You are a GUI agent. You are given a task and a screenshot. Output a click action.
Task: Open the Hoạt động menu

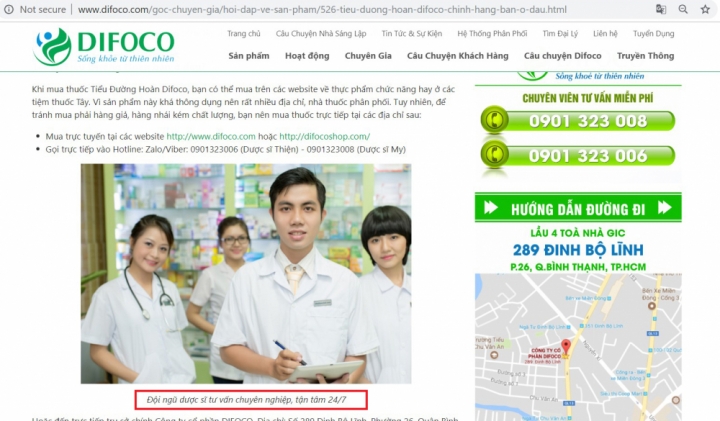pos(307,56)
